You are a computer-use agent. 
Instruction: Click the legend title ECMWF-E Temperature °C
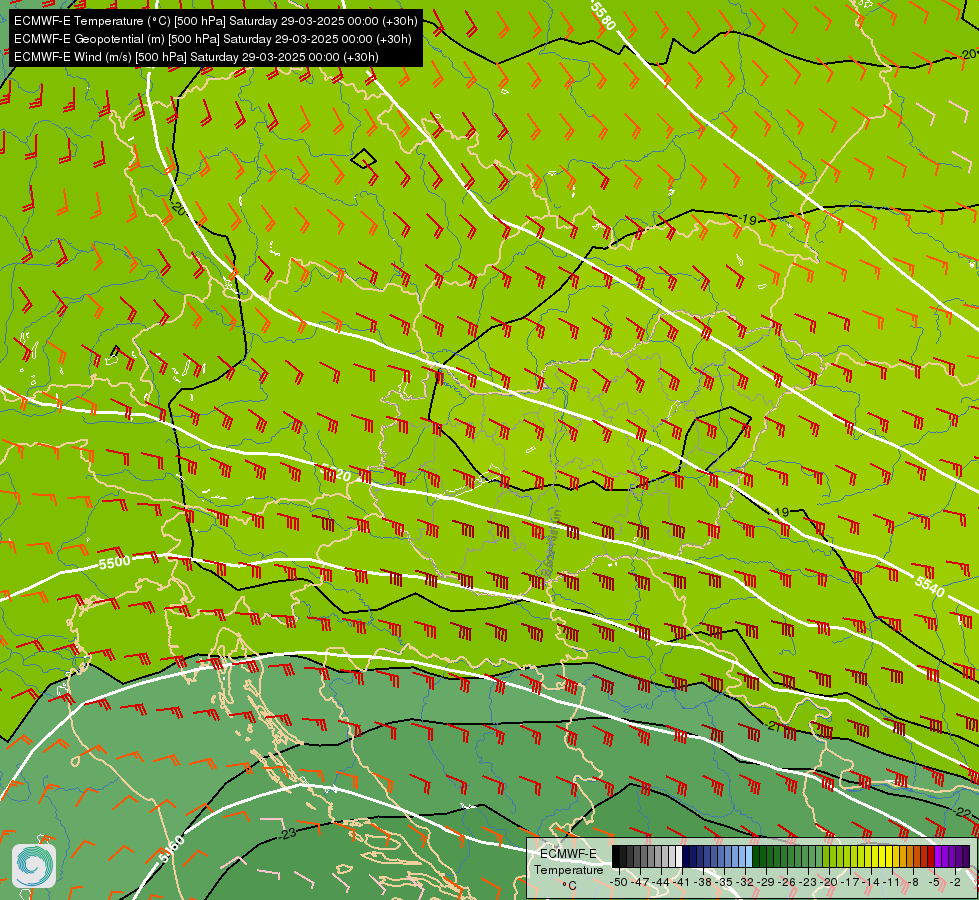(568, 869)
